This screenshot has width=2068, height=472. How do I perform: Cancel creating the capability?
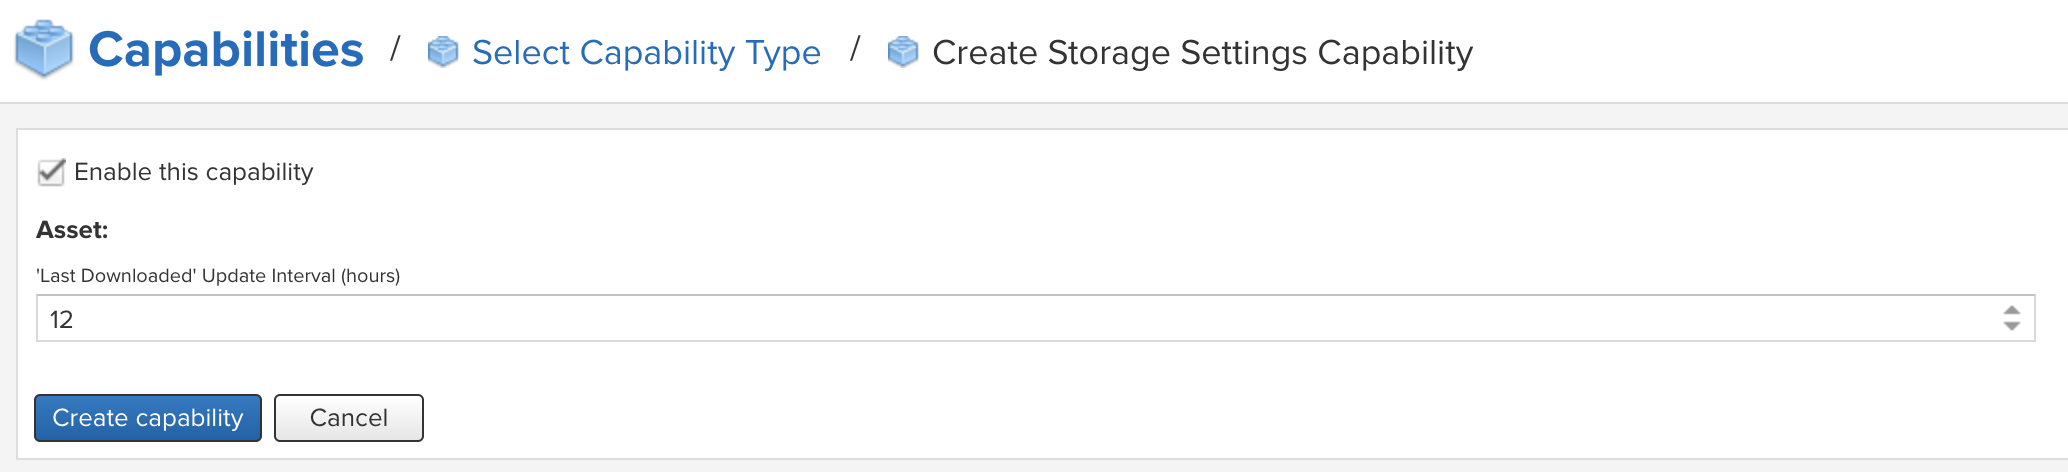[x=348, y=418]
